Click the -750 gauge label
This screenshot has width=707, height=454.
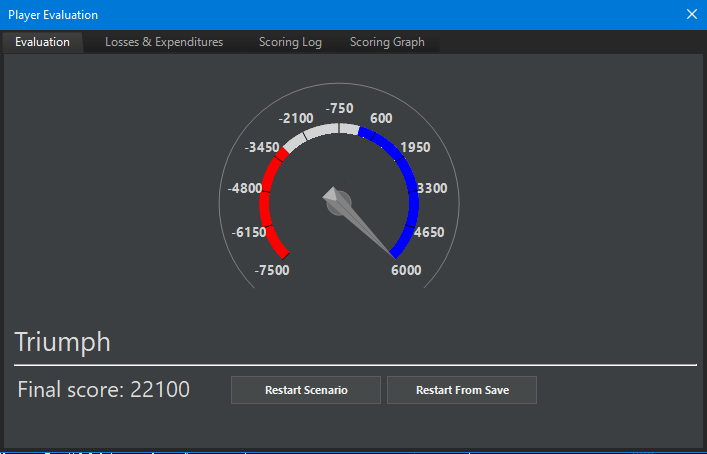pos(340,108)
